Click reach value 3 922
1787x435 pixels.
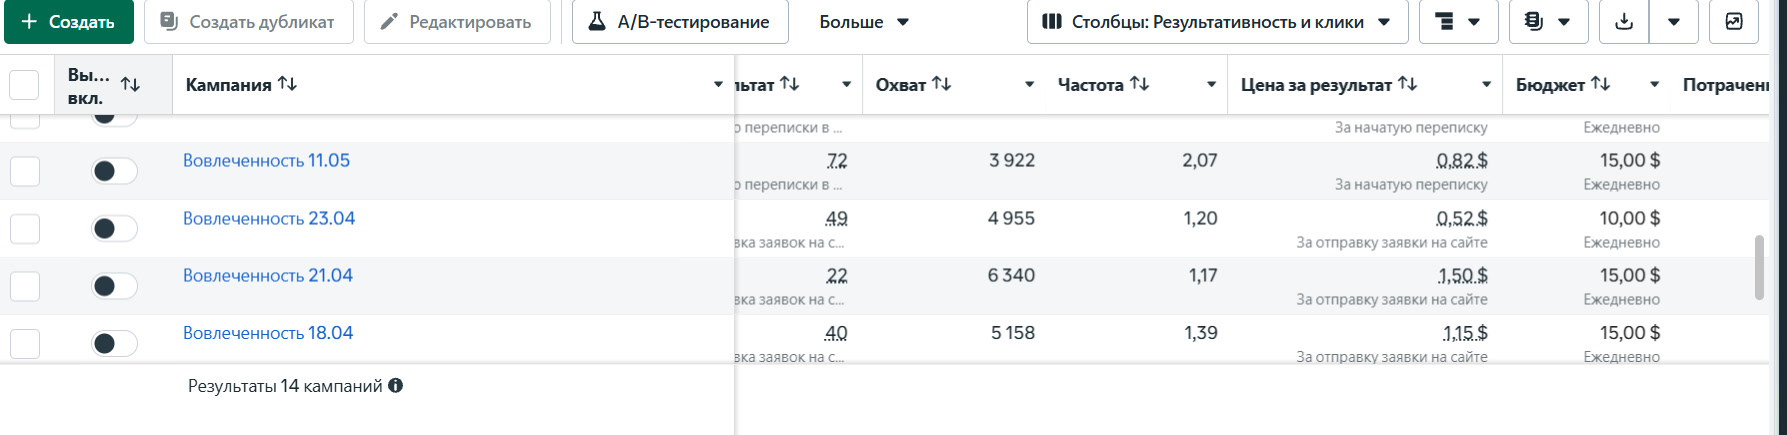1012,160
